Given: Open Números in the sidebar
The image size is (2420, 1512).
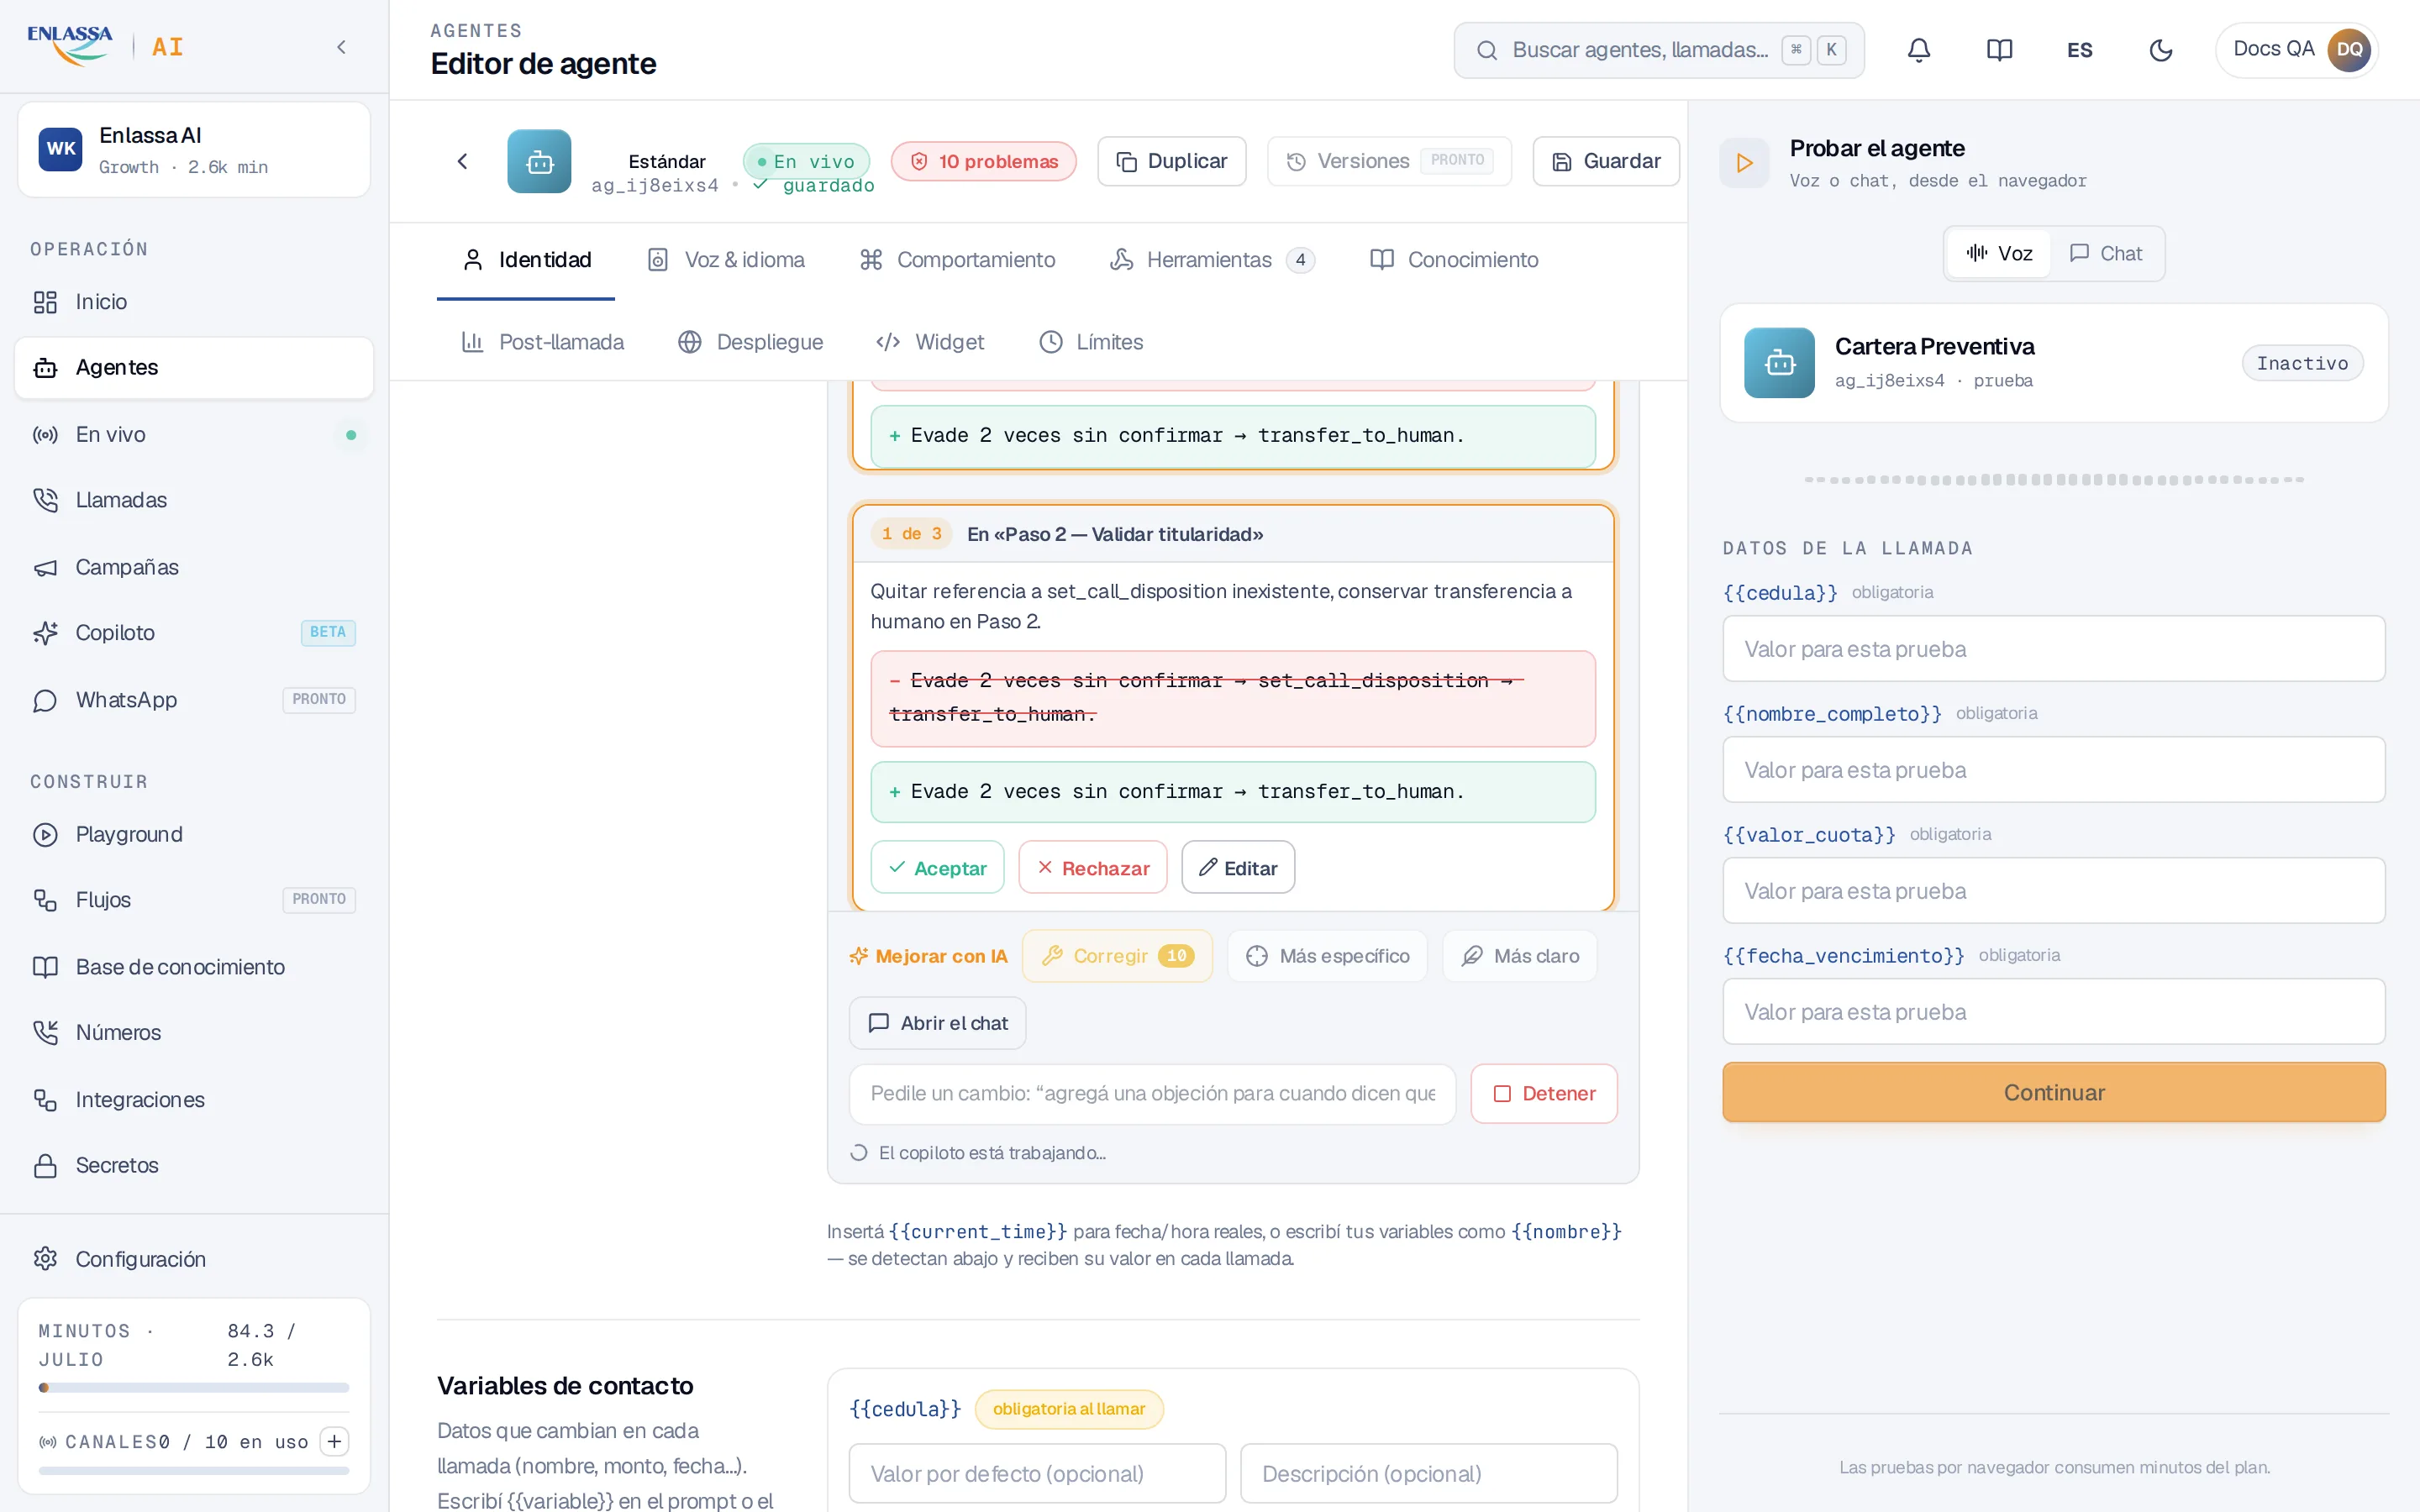Looking at the screenshot, I should pos(194,1032).
